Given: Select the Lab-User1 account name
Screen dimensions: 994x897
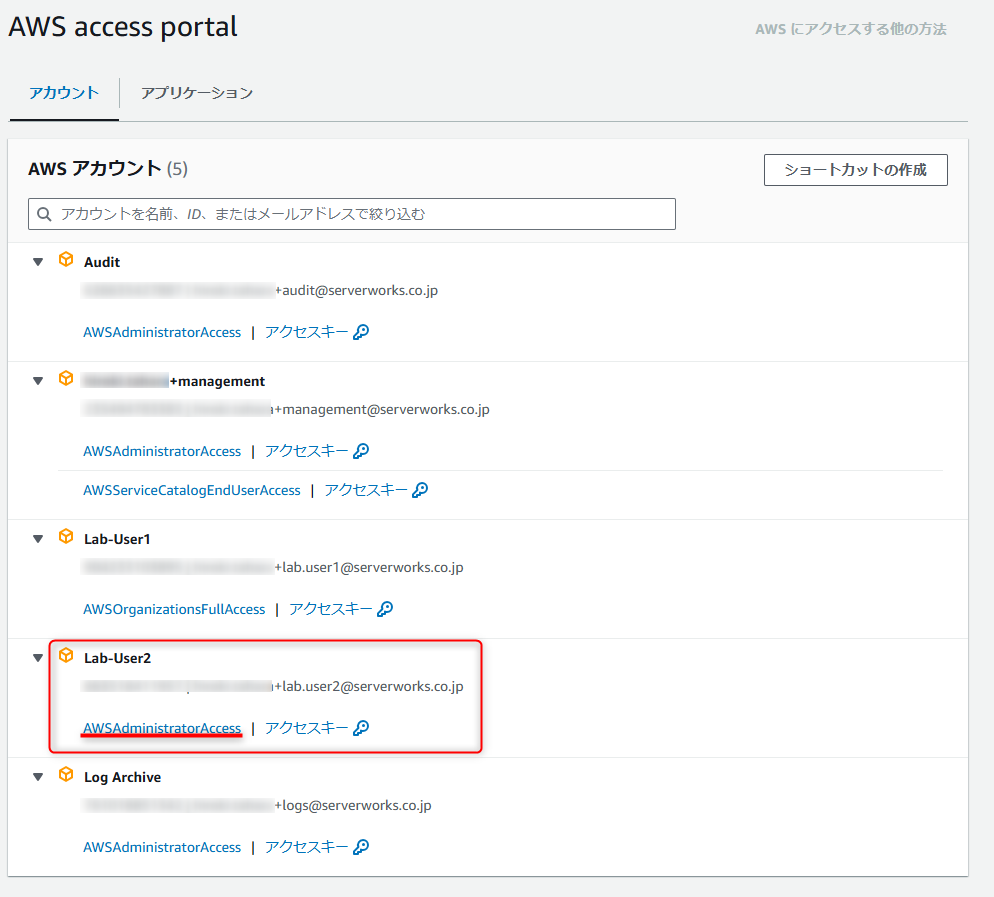Looking at the screenshot, I should tap(117, 539).
